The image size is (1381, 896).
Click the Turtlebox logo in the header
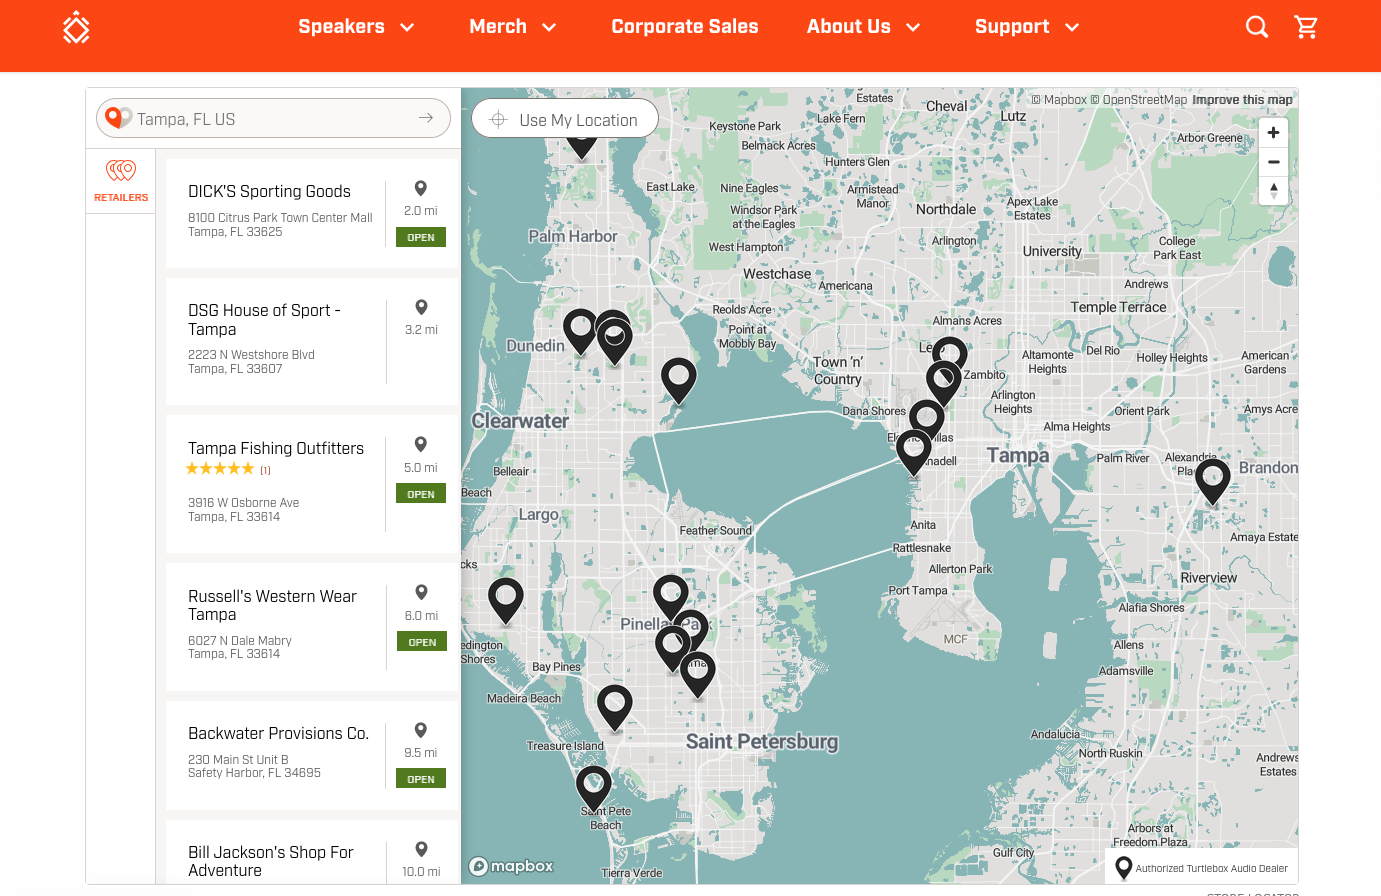pyautogui.click(x=76, y=27)
